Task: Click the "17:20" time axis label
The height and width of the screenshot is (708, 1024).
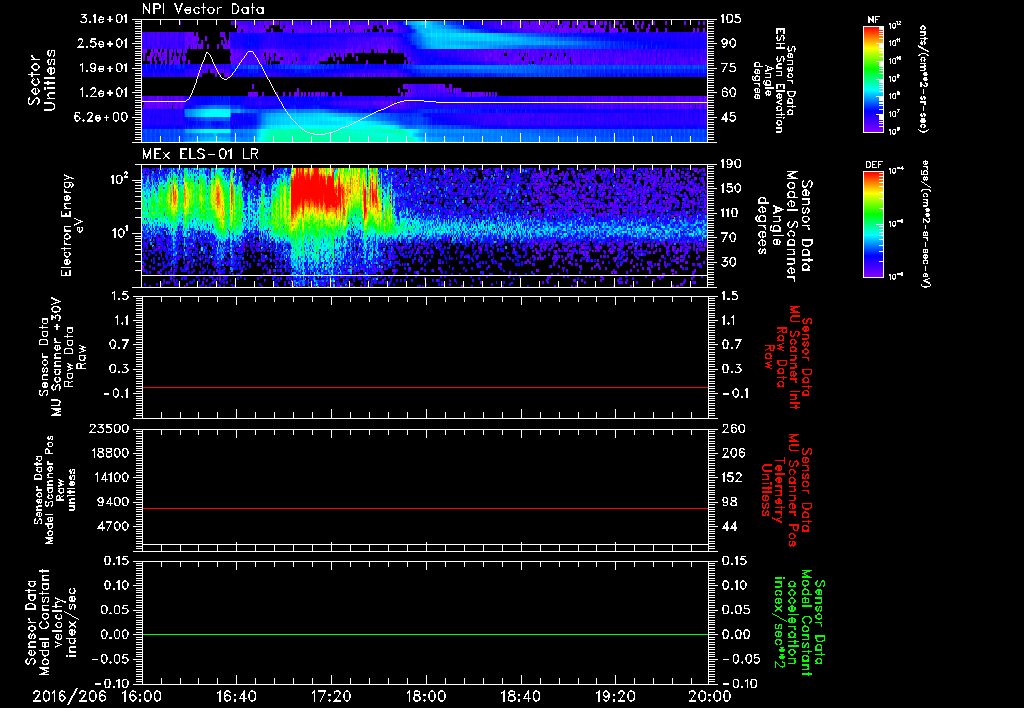Action: point(332,697)
